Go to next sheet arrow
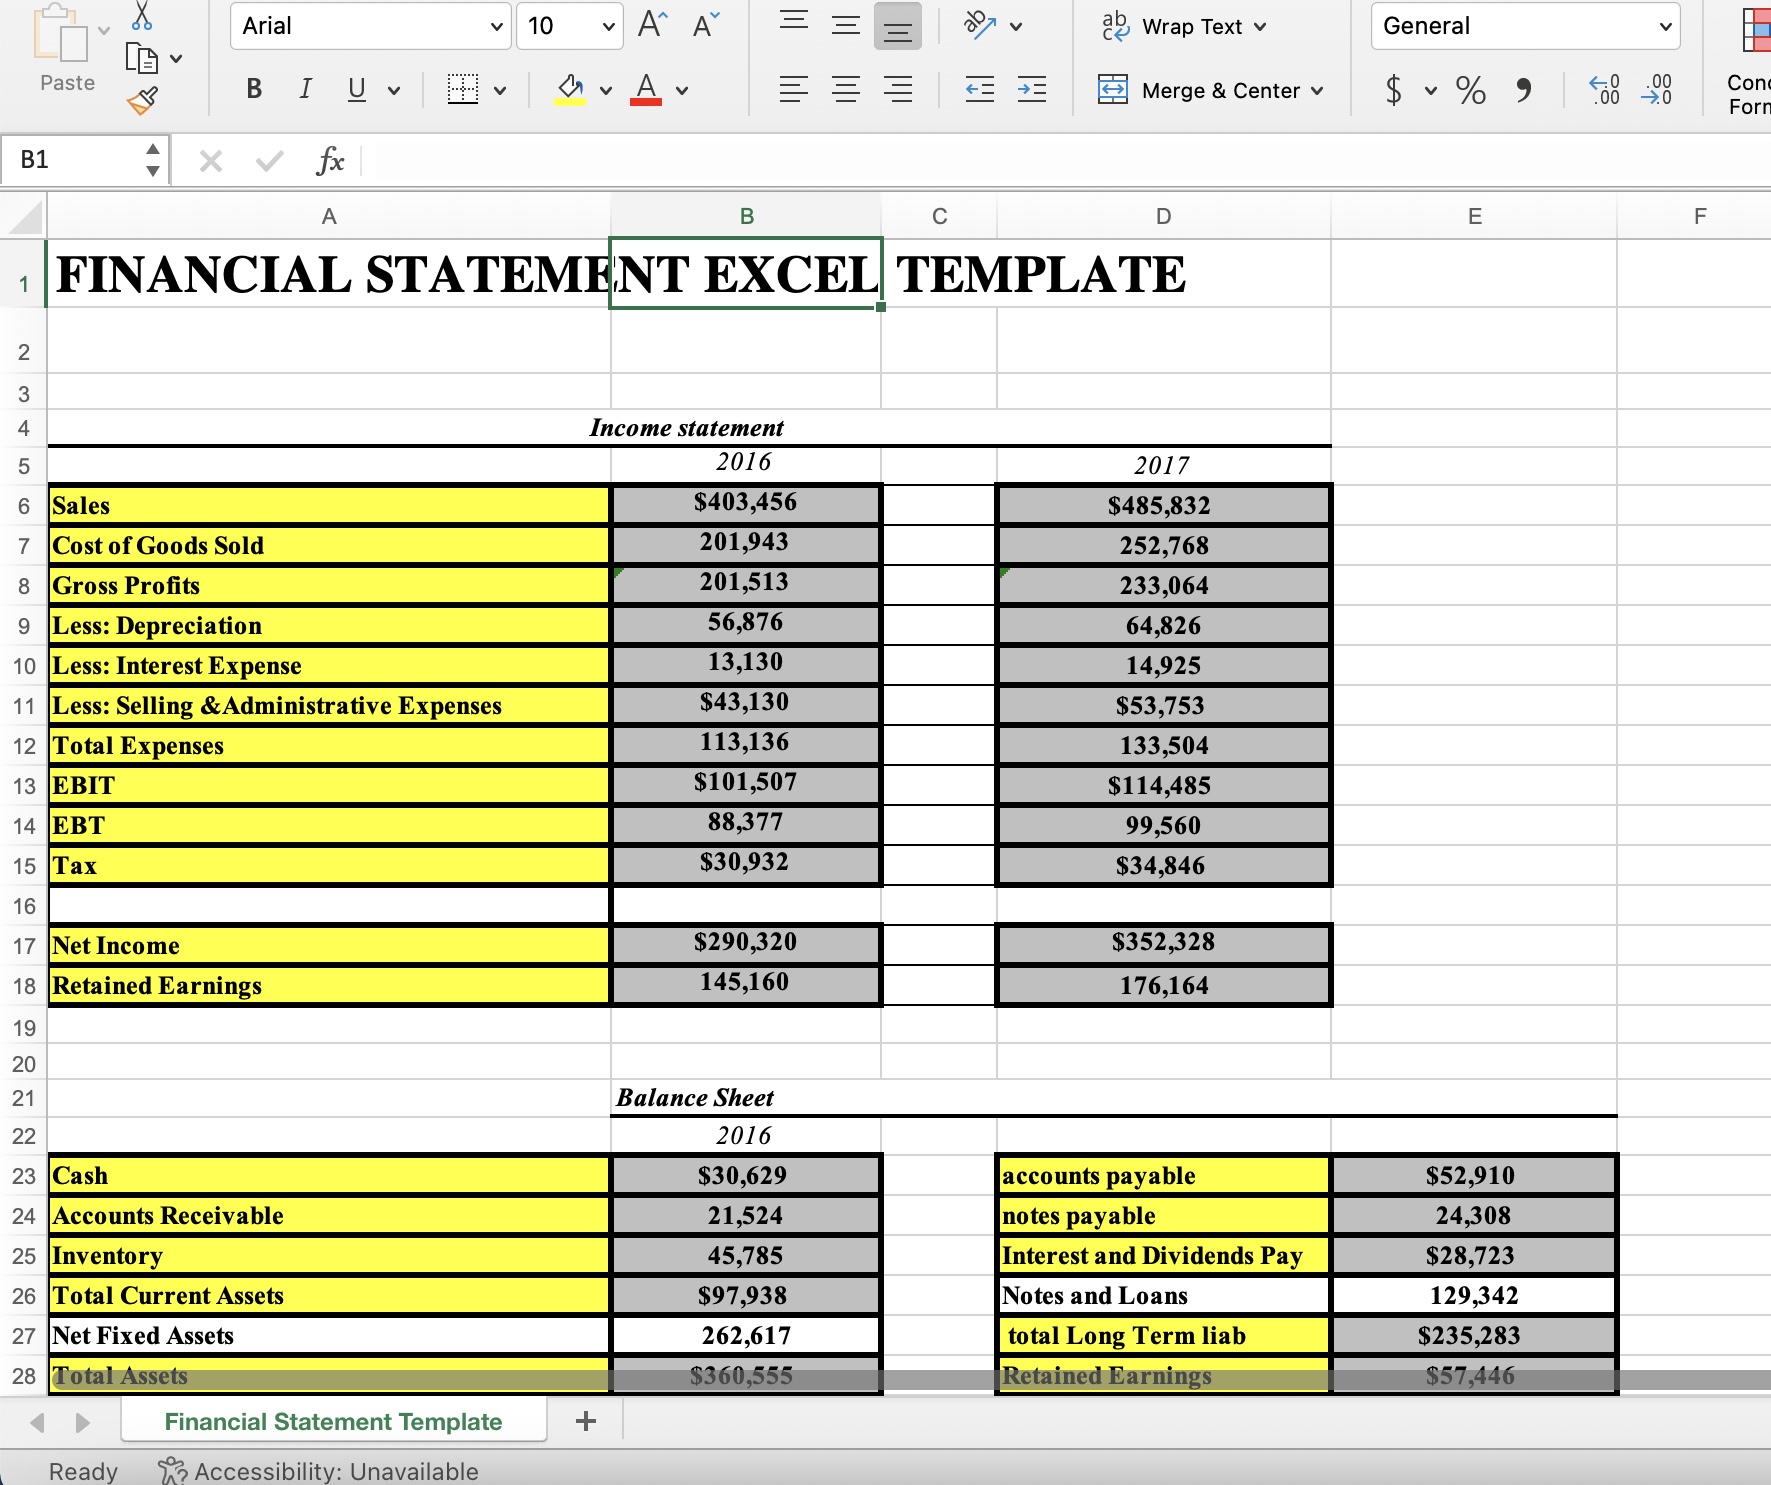Viewport: 1771px width, 1485px height. (x=83, y=1422)
